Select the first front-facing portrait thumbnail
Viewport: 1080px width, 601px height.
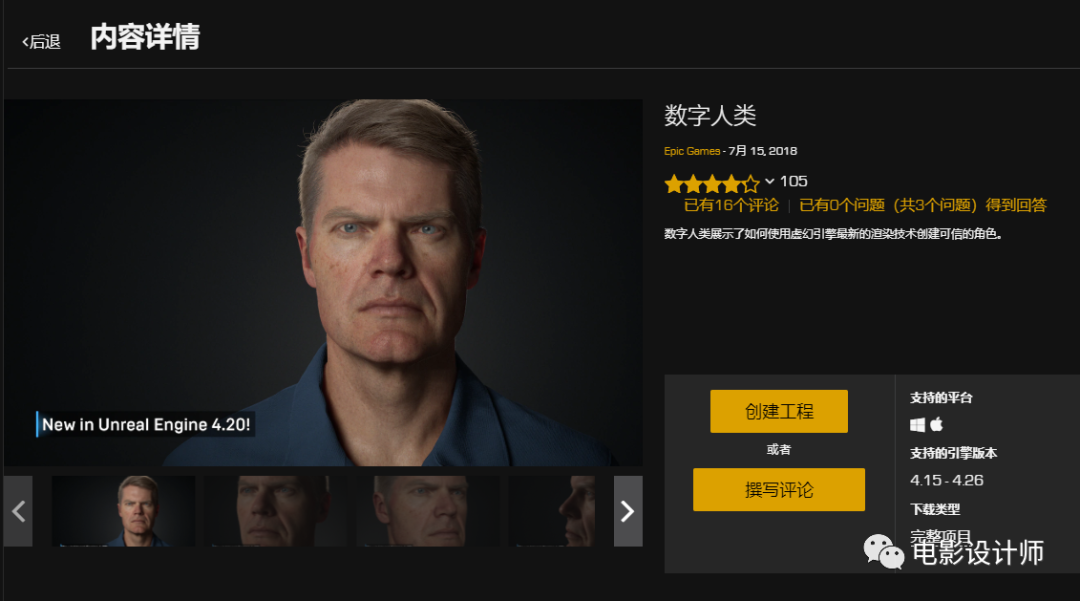click(x=124, y=511)
